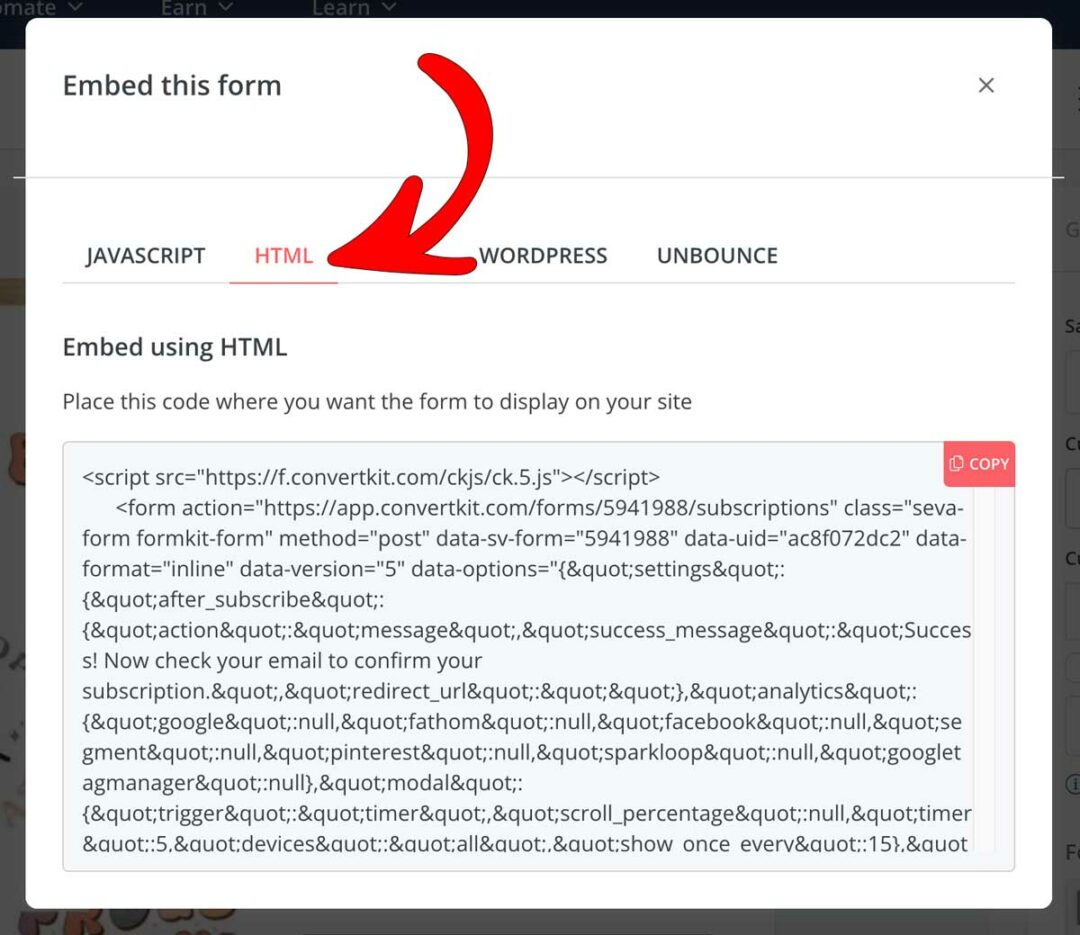Image resolution: width=1080 pixels, height=935 pixels.
Task: Click the info icon behind the dialog
Action: tap(1073, 783)
